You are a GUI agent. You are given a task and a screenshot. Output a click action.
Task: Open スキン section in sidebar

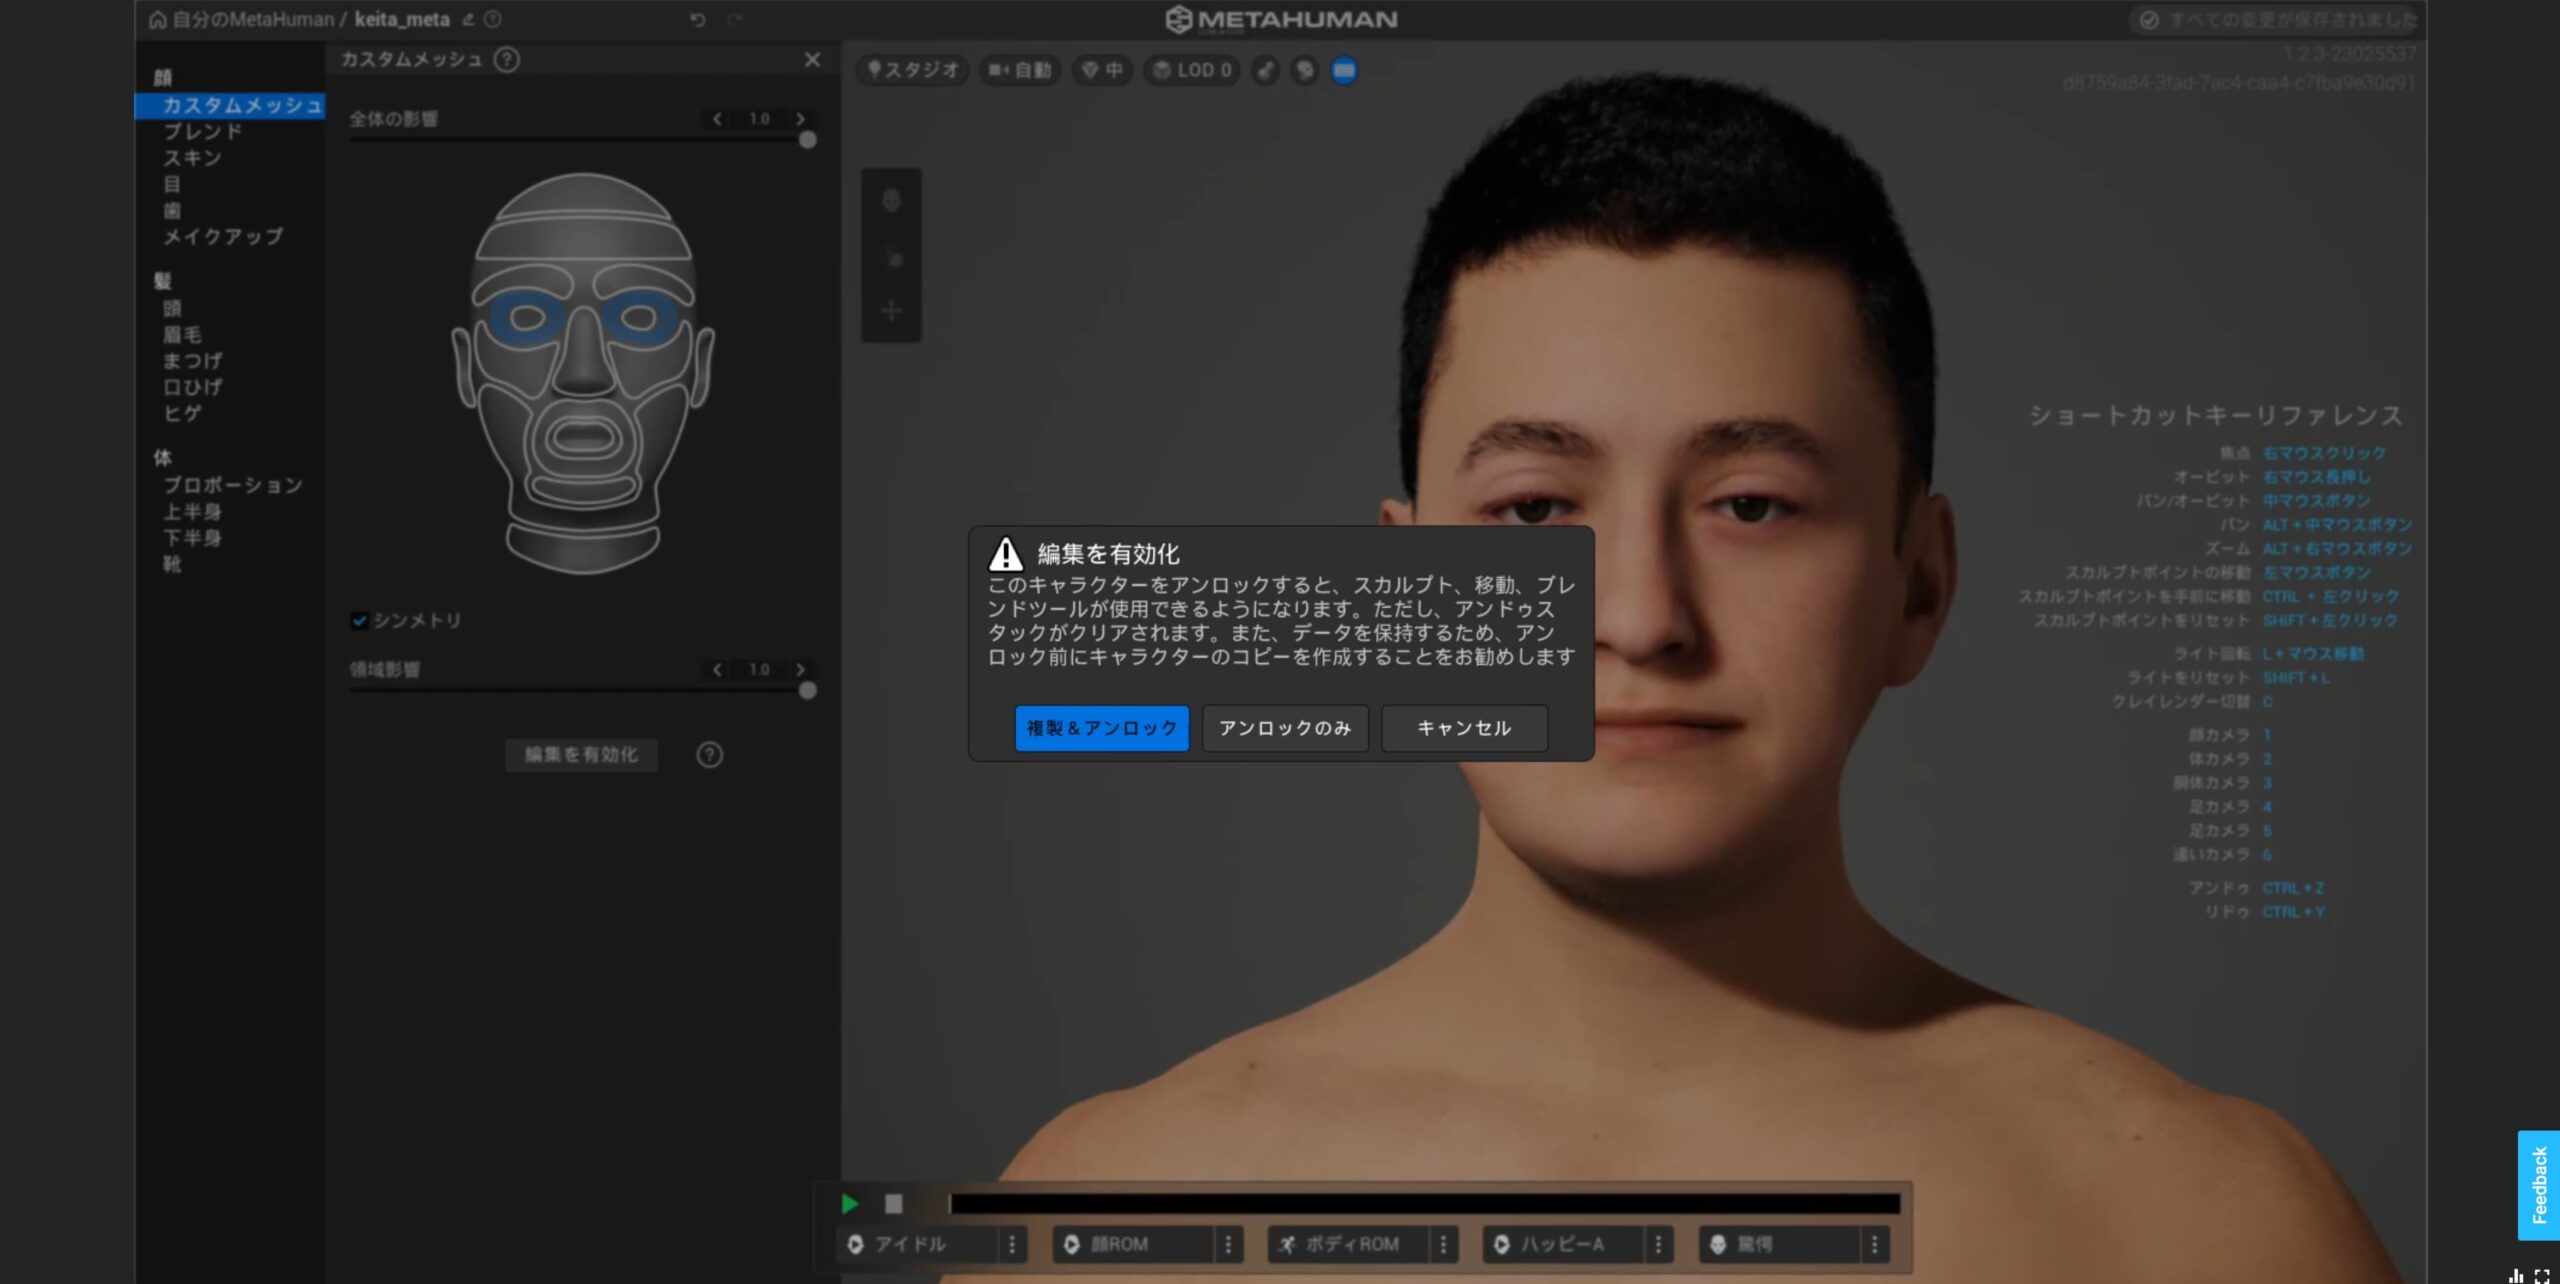pyautogui.click(x=192, y=158)
